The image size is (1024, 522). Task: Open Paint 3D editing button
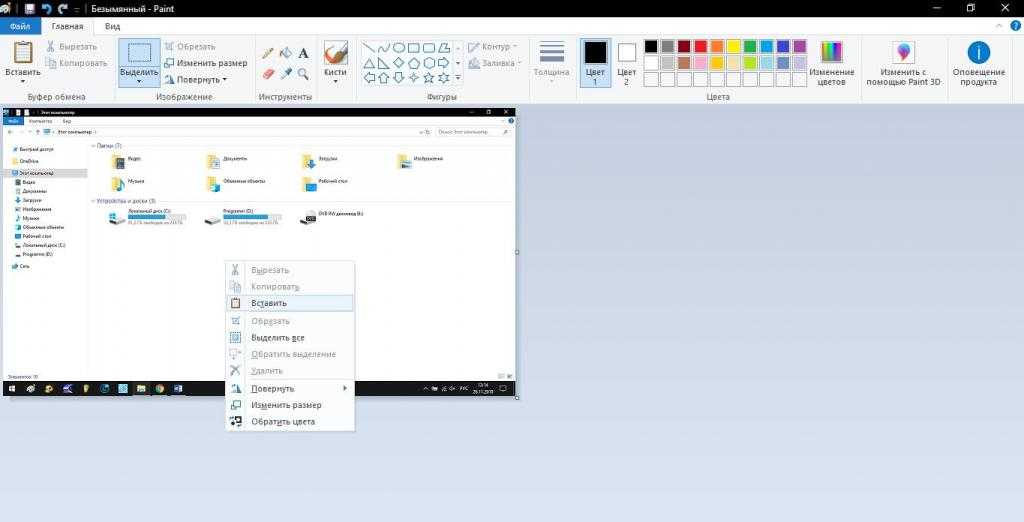903,63
